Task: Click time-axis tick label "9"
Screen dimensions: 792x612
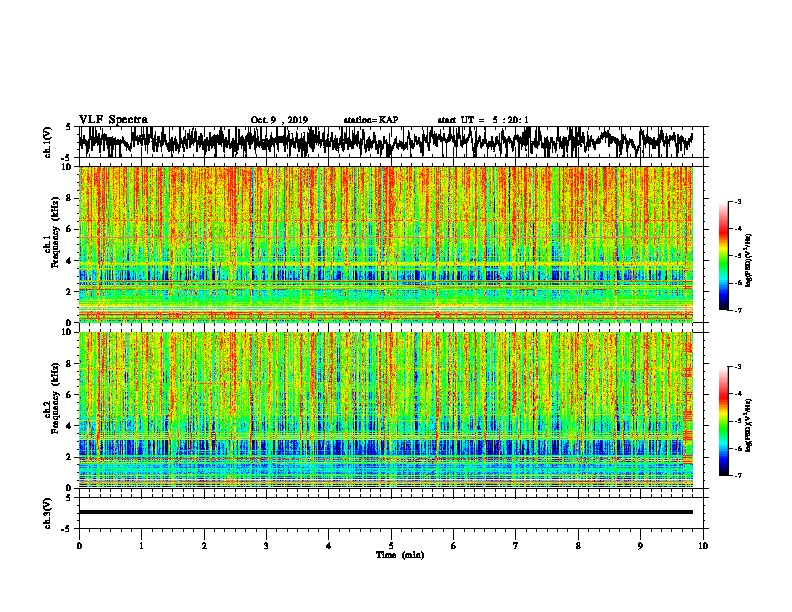Action: (640, 546)
